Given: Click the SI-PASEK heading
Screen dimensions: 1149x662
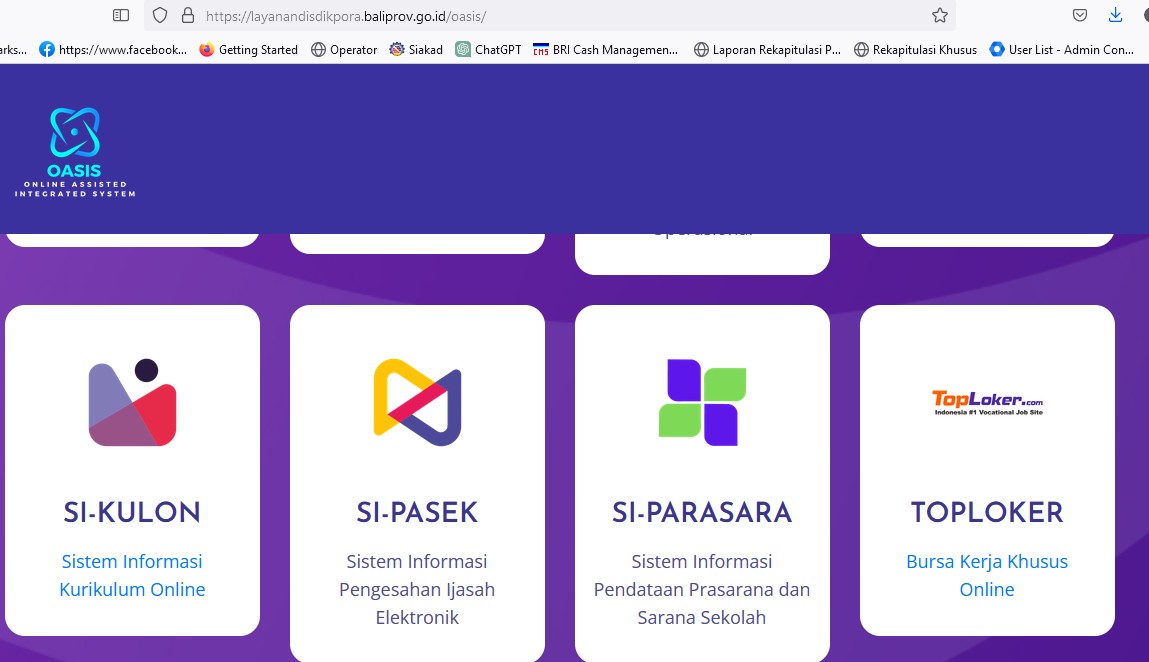Looking at the screenshot, I should click(417, 512).
